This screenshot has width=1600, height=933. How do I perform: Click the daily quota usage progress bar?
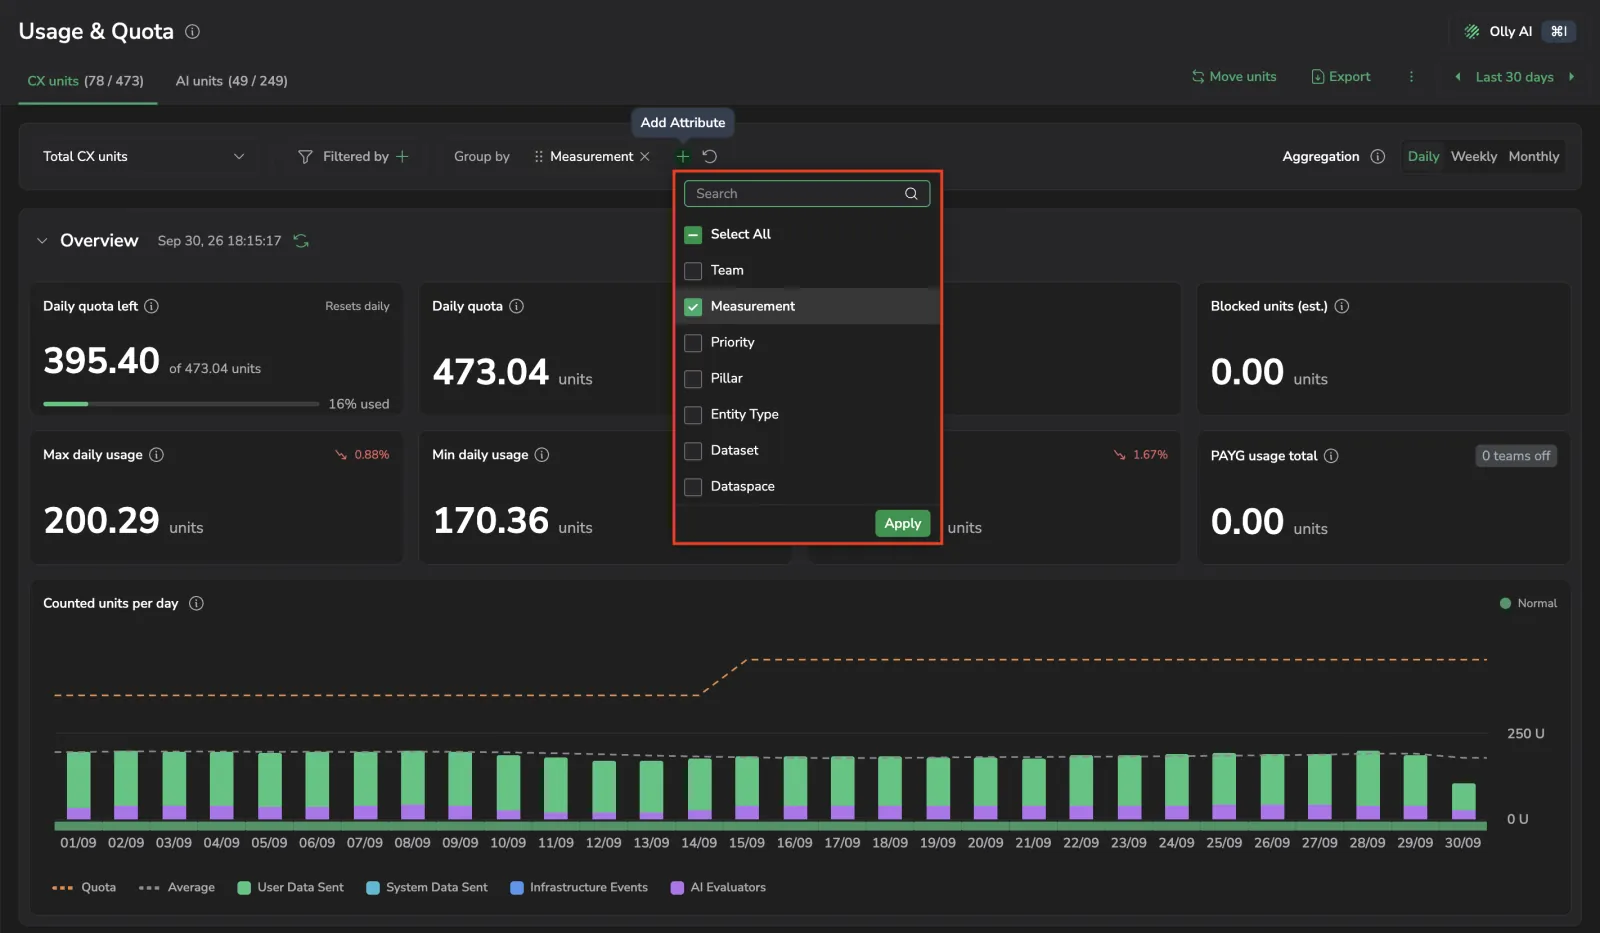click(181, 404)
